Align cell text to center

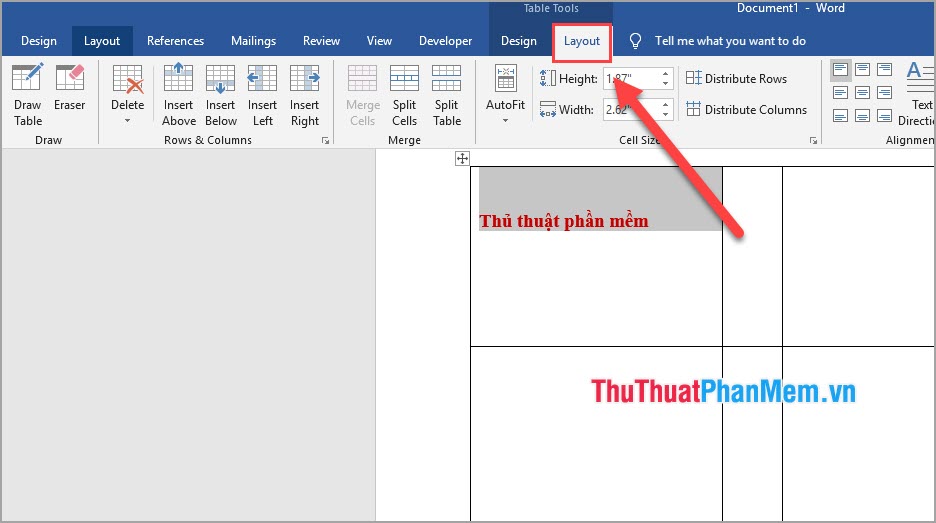pyautogui.click(x=863, y=93)
